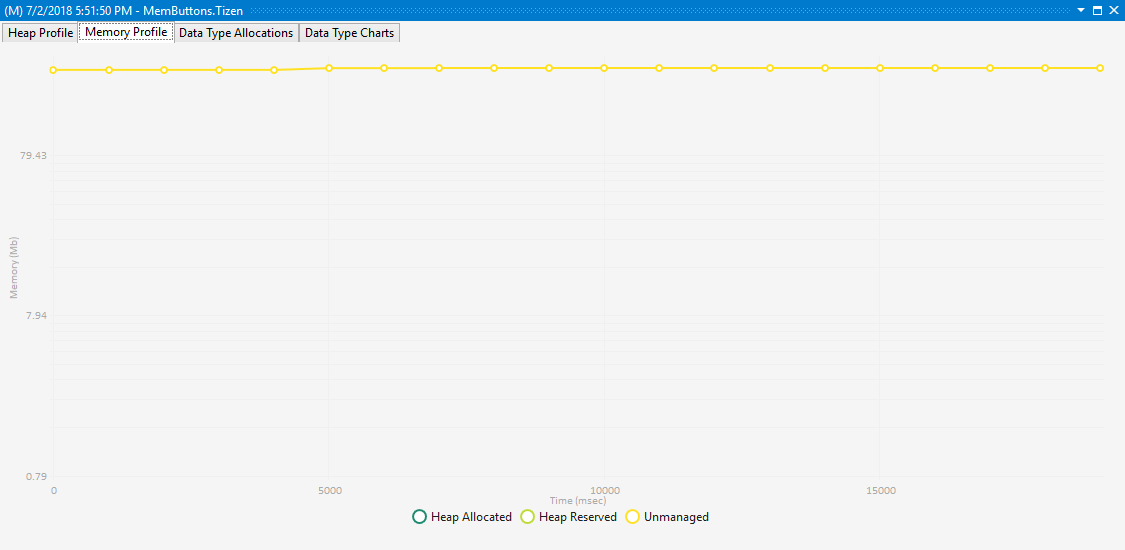Click the dark green Heap Allocated legend circle

click(419, 517)
